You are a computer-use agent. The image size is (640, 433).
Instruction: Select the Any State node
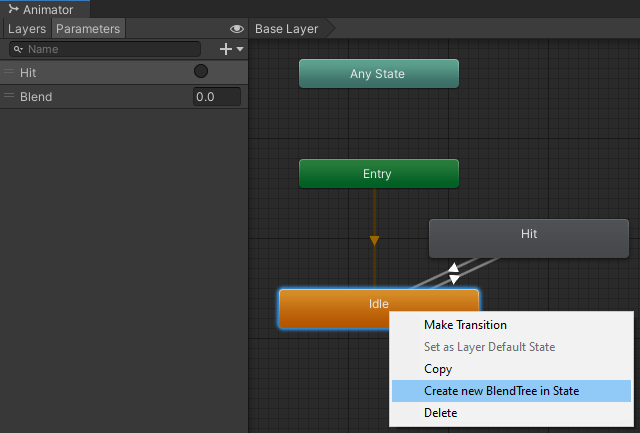coord(378,74)
